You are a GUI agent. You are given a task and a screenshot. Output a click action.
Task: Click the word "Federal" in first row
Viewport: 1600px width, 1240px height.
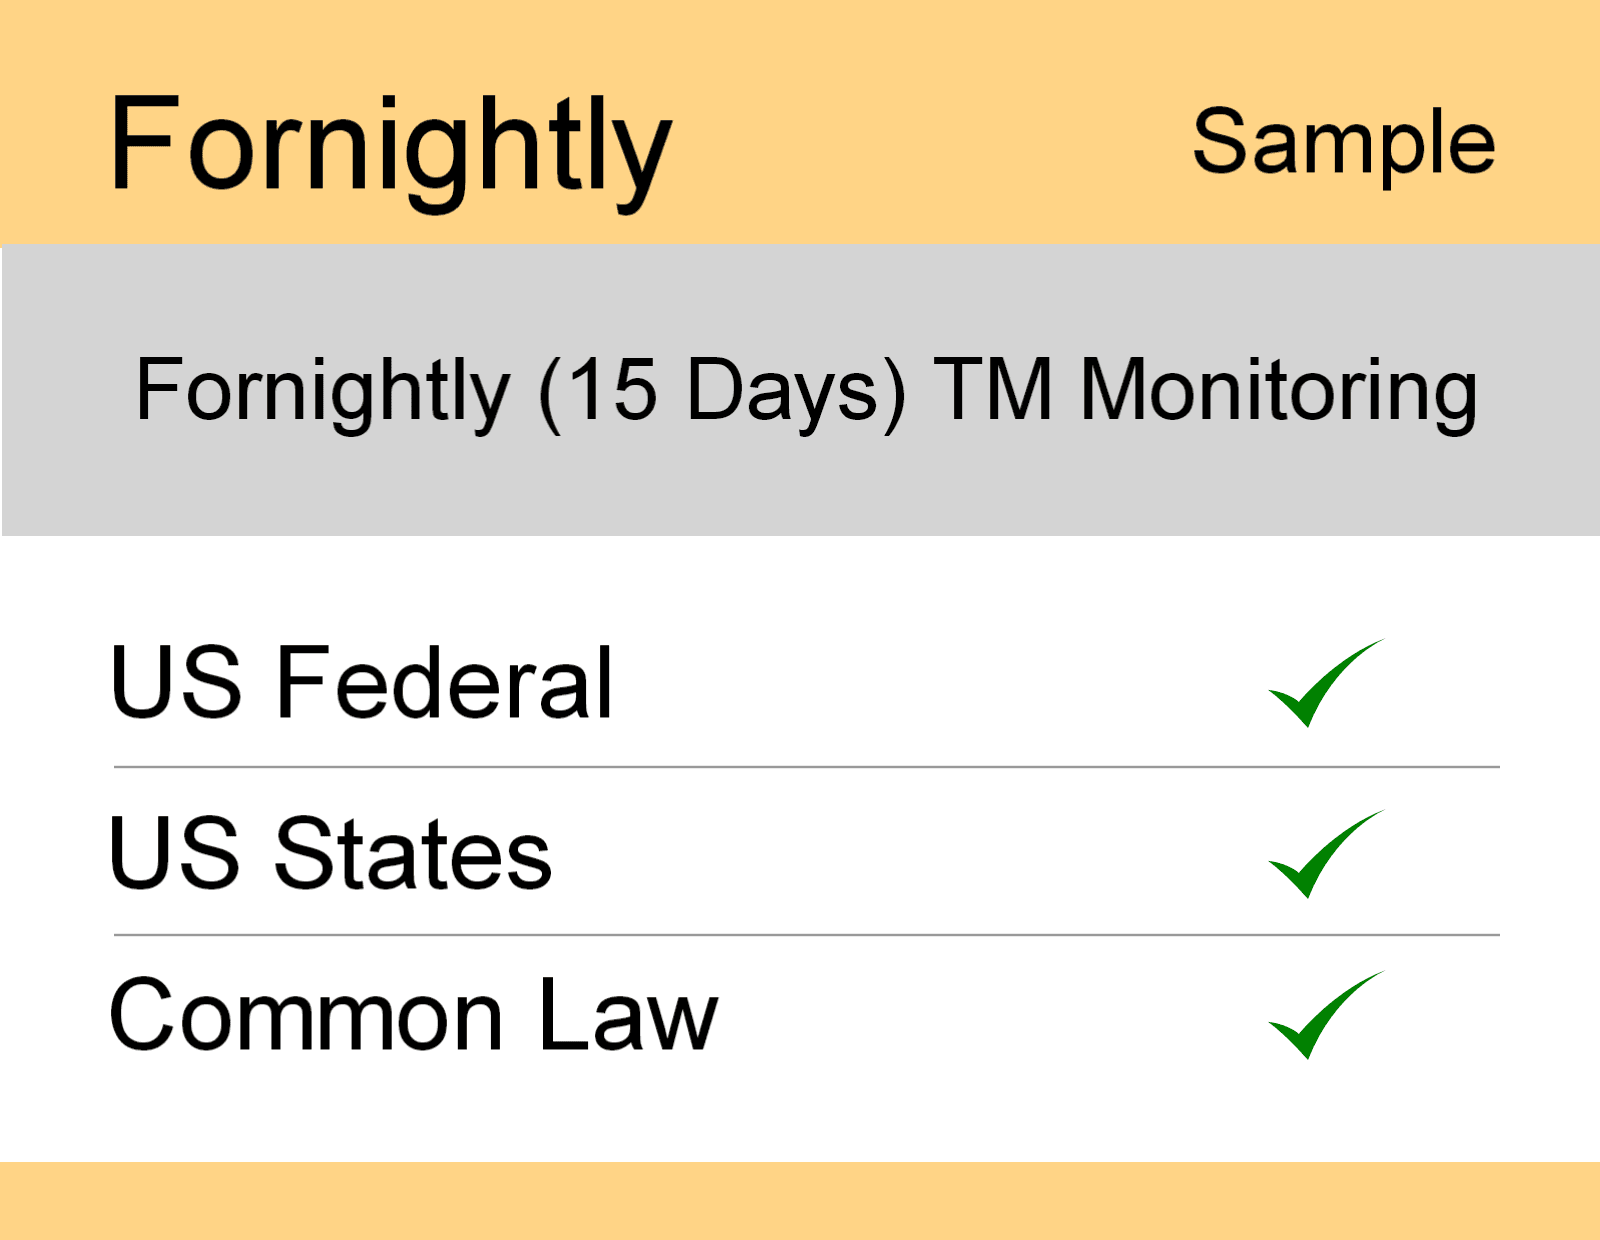click(x=444, y=682)
